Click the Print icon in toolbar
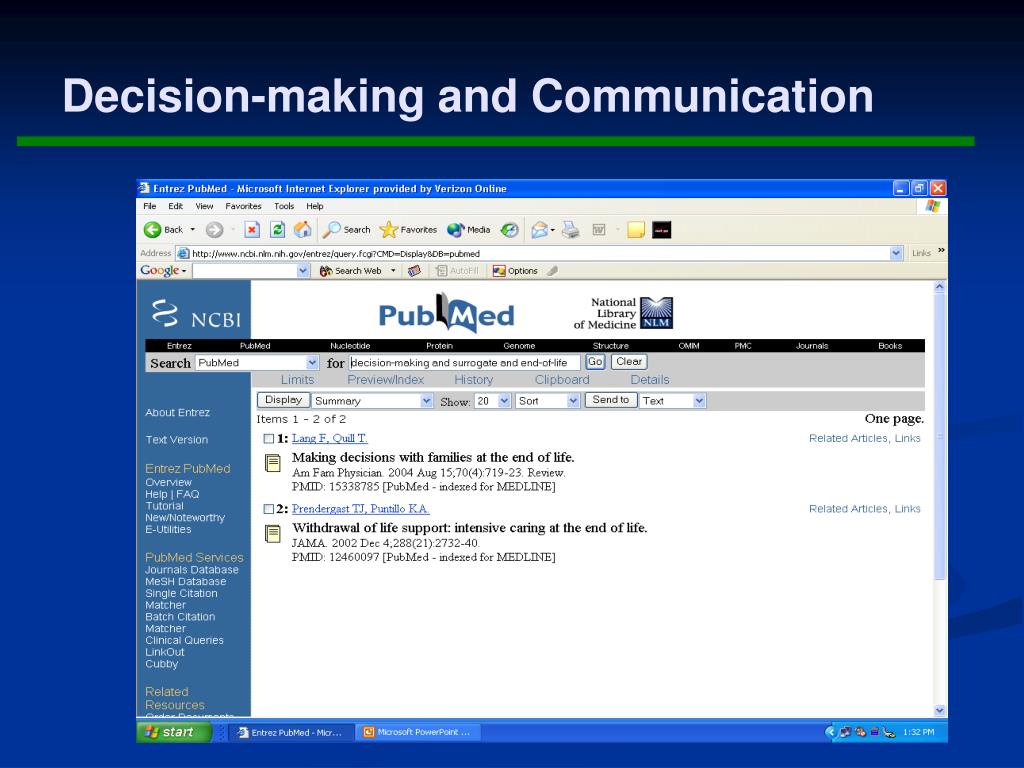1024x768 pixels. coord(571,230)
